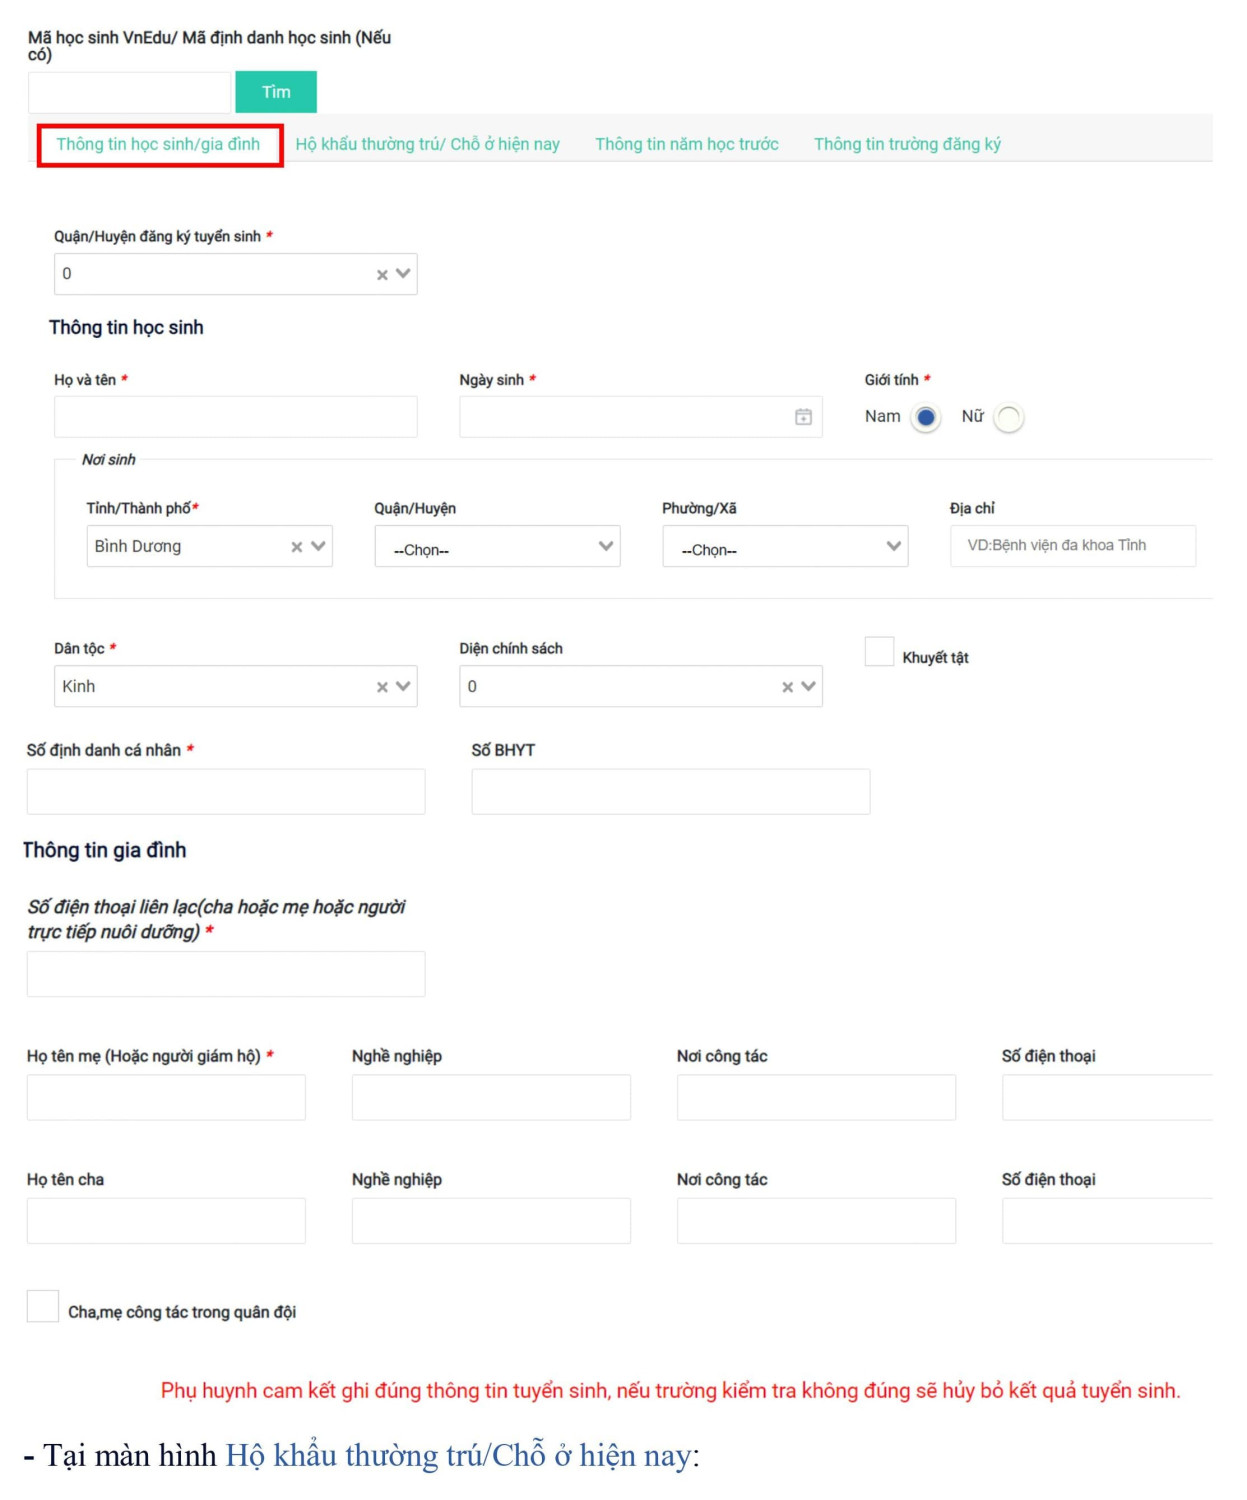
Task: Open the Dân tộc dropdown arrow
Action: tap(403, 687)
